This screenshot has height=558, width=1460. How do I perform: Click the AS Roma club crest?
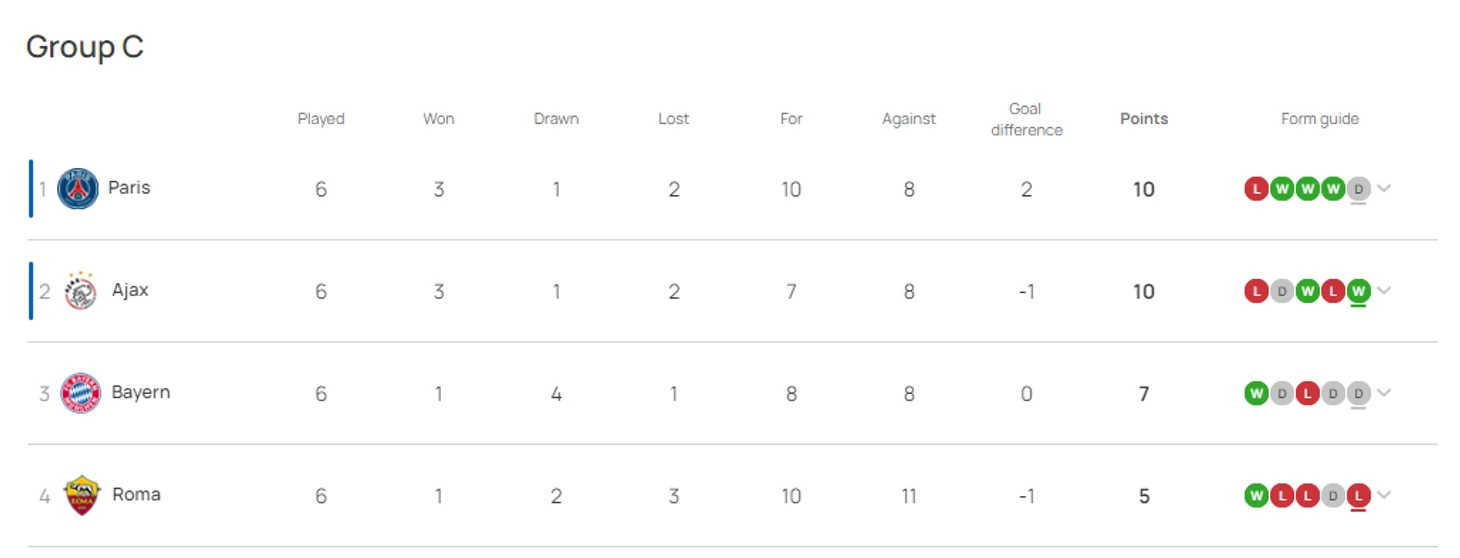82,495
